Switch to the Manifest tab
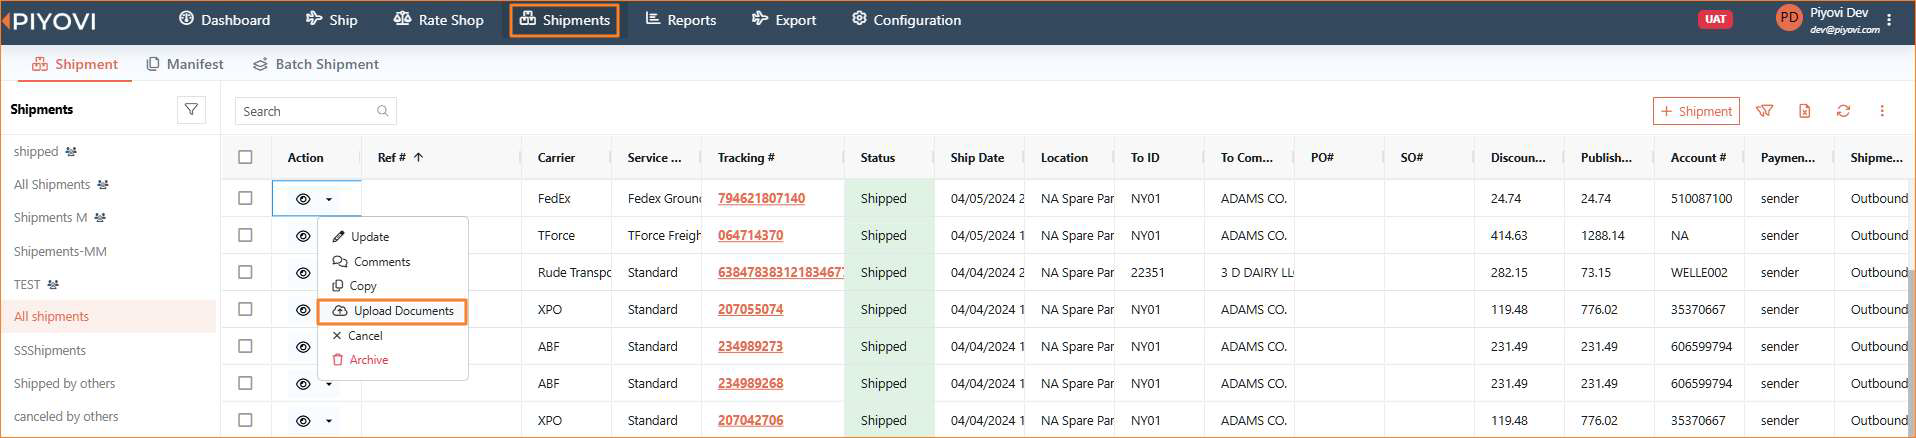The height and width of the screenshot is (438, 1916). click(x=185, y=64)
